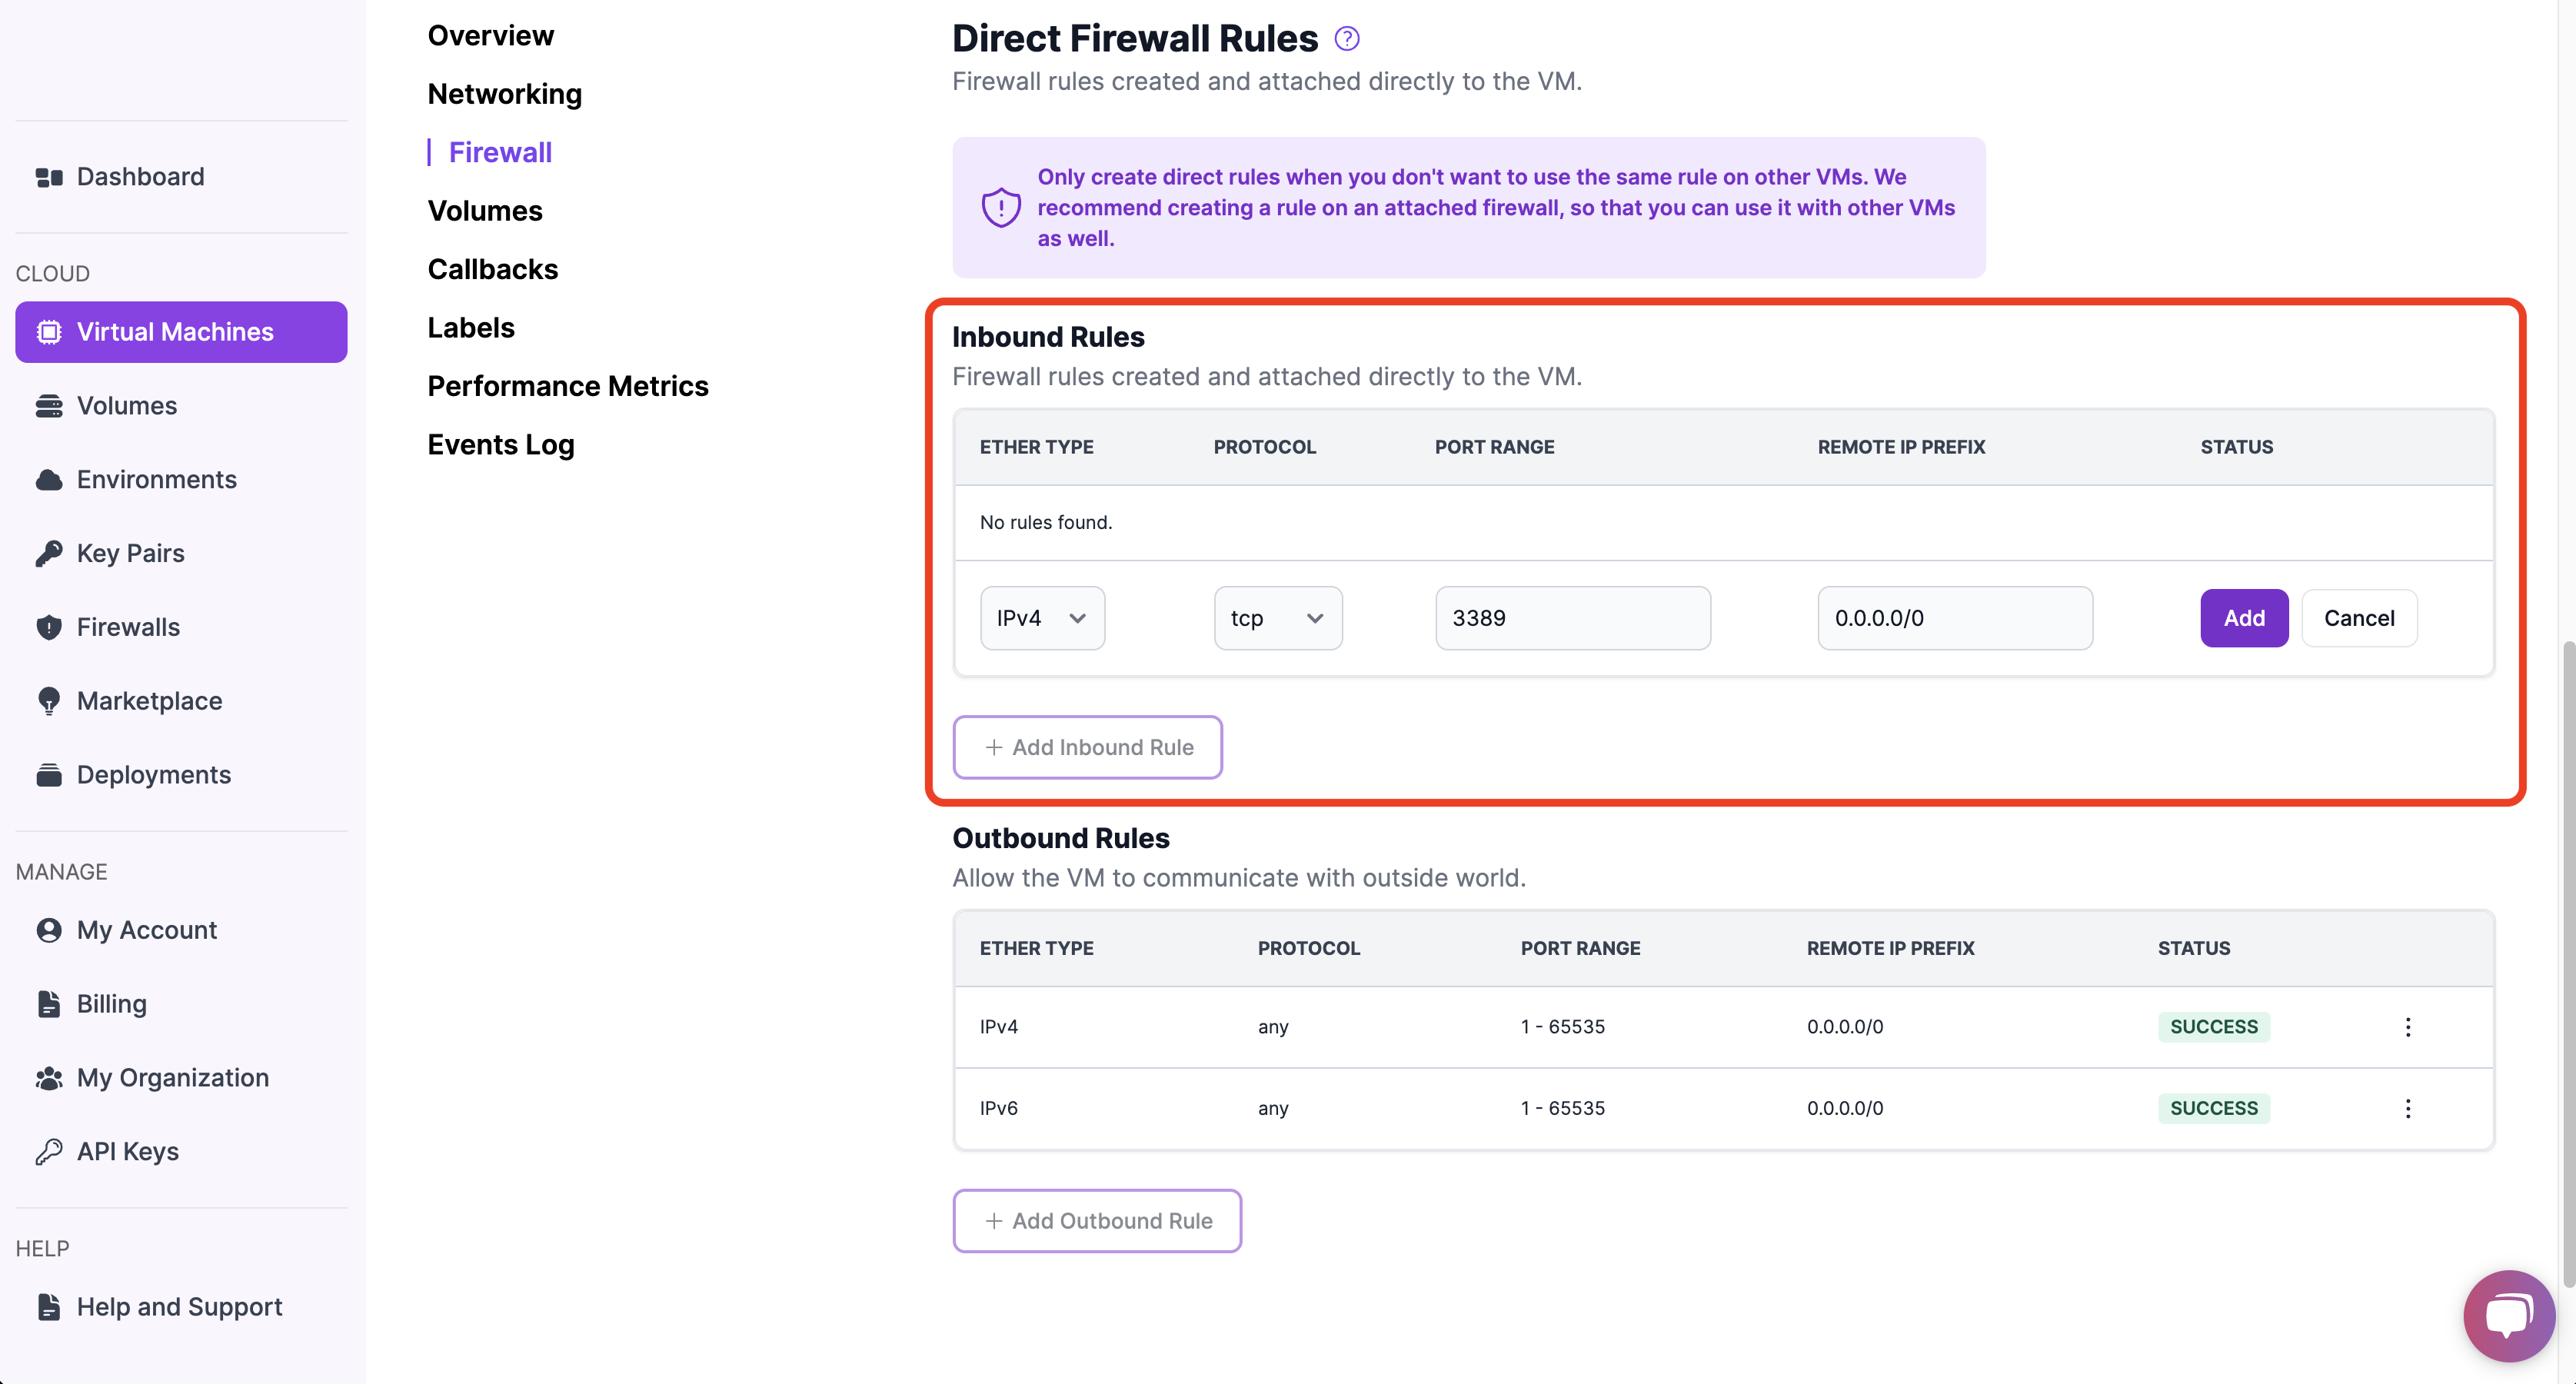Open Deployments in the sidebar
Viewport: 2576px width, 1384px height.
pyautogui.click(x=154, y=774)
